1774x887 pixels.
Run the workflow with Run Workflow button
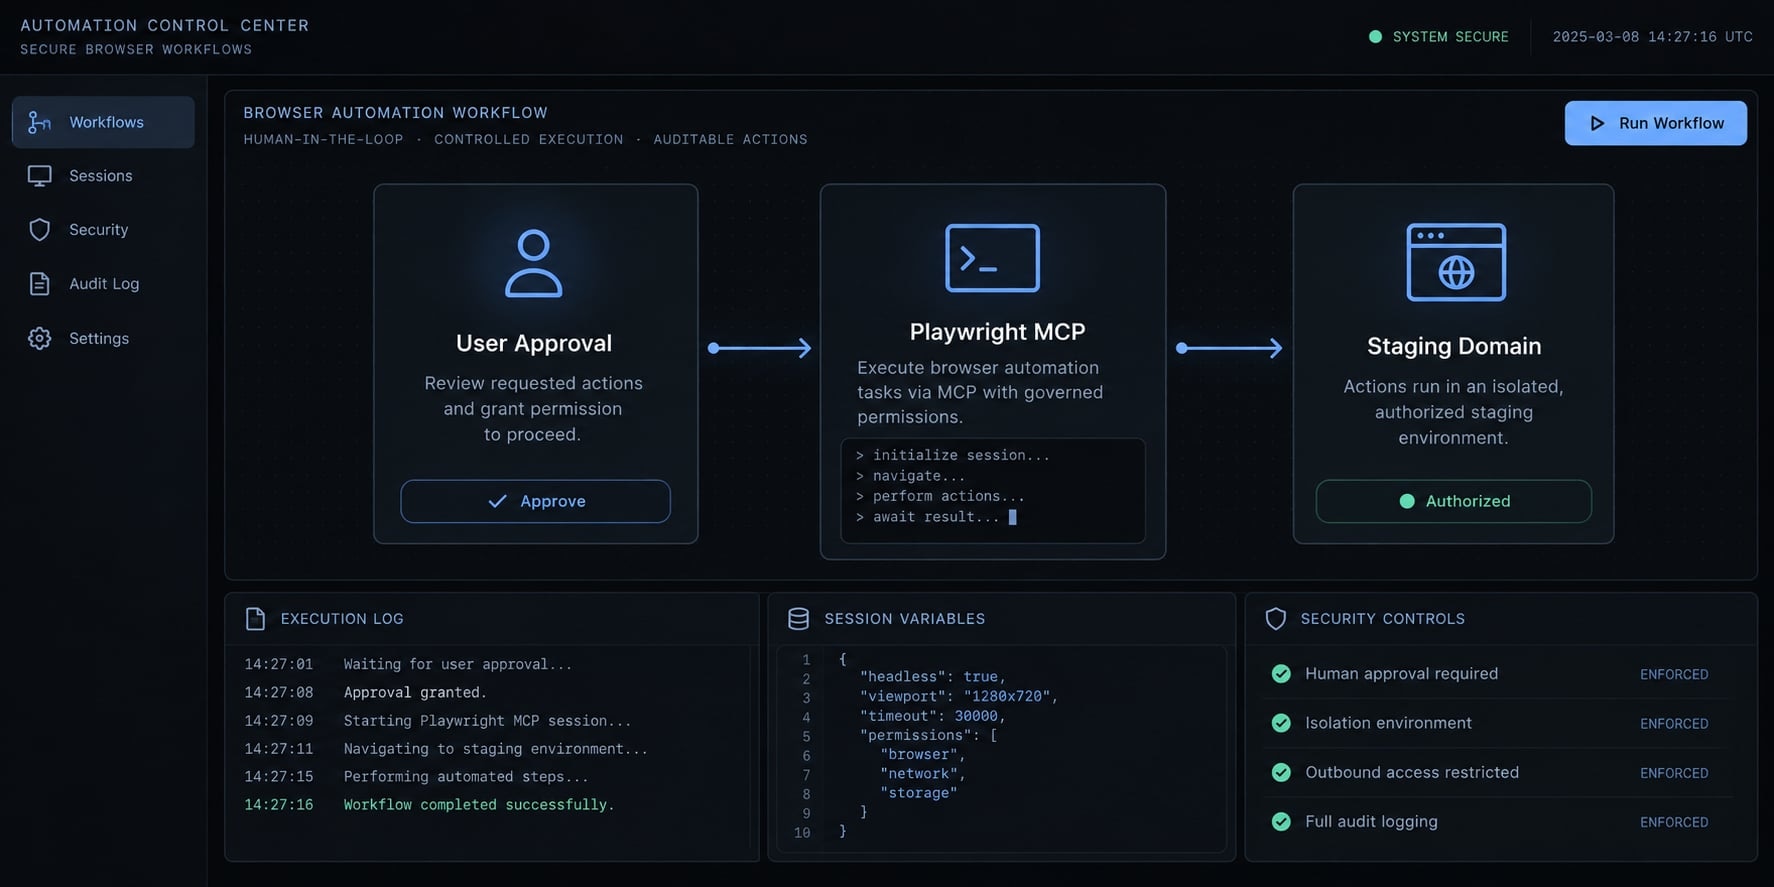click(x=1655, y=123)
